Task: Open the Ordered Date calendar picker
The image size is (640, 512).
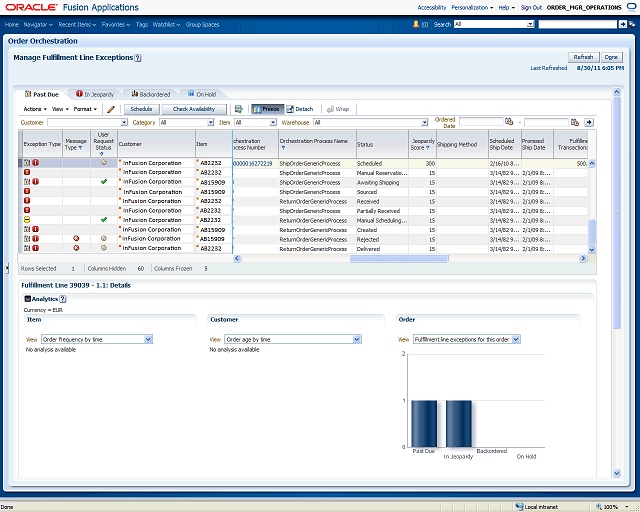Action: click(509, 122)
